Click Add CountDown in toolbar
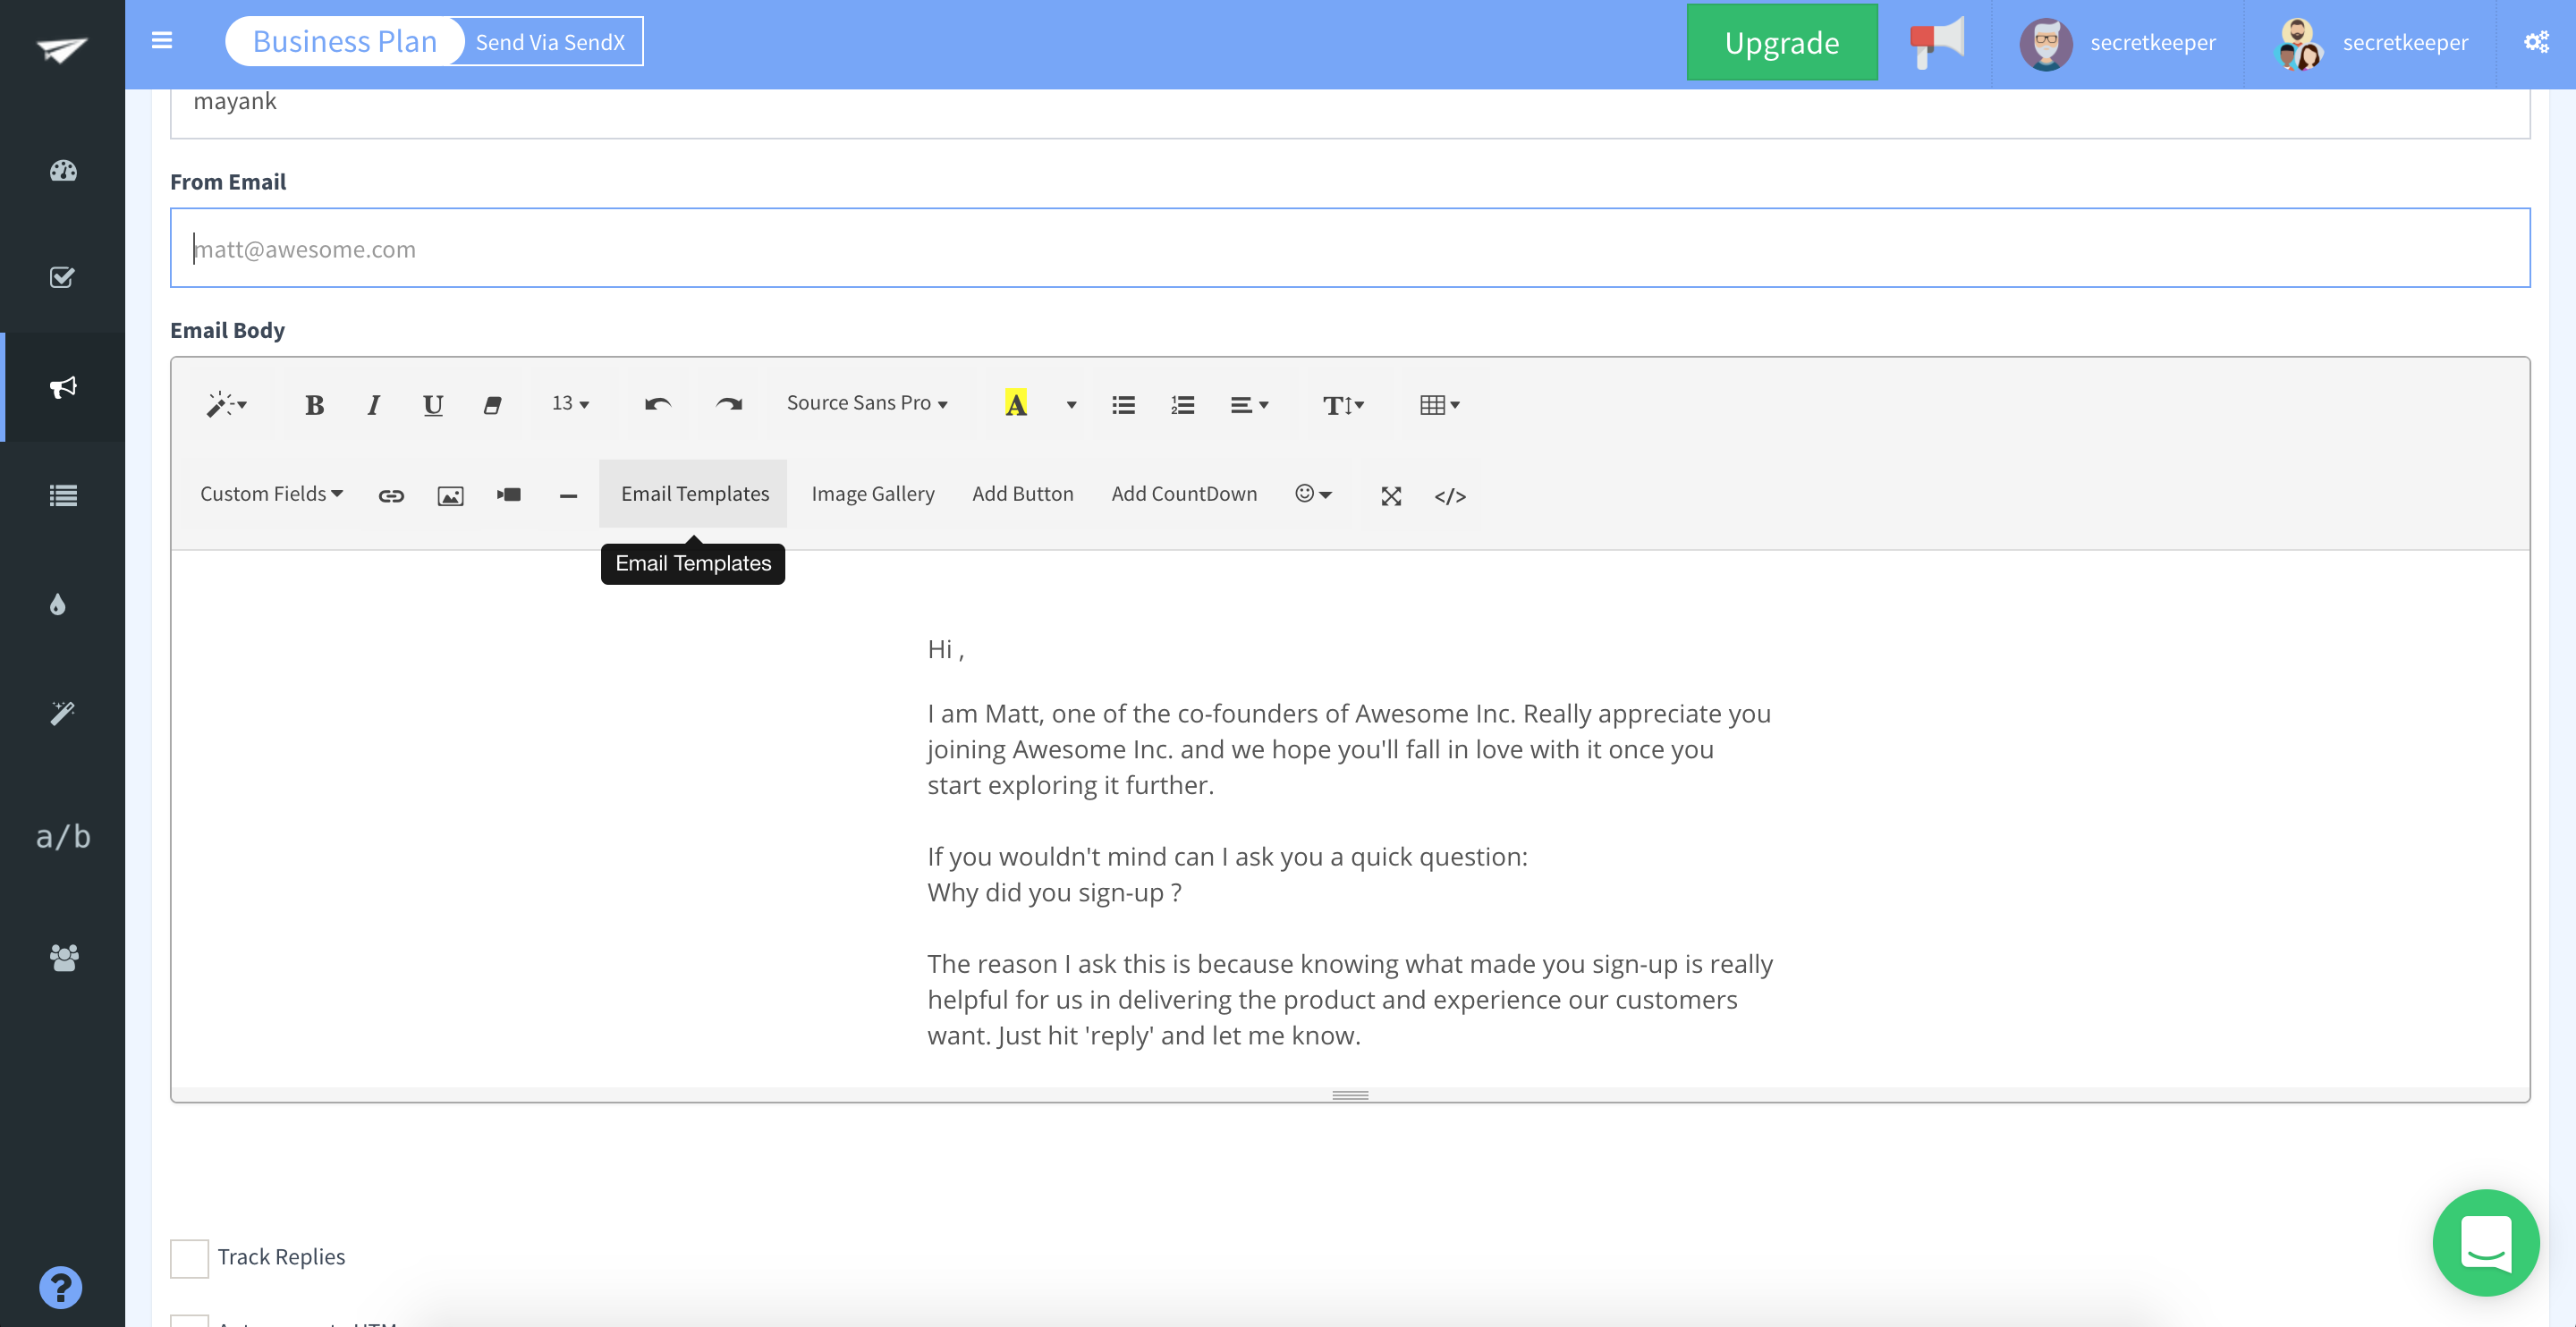Viewport: 2576px width, 1327px height. (x=1184, y=494)
